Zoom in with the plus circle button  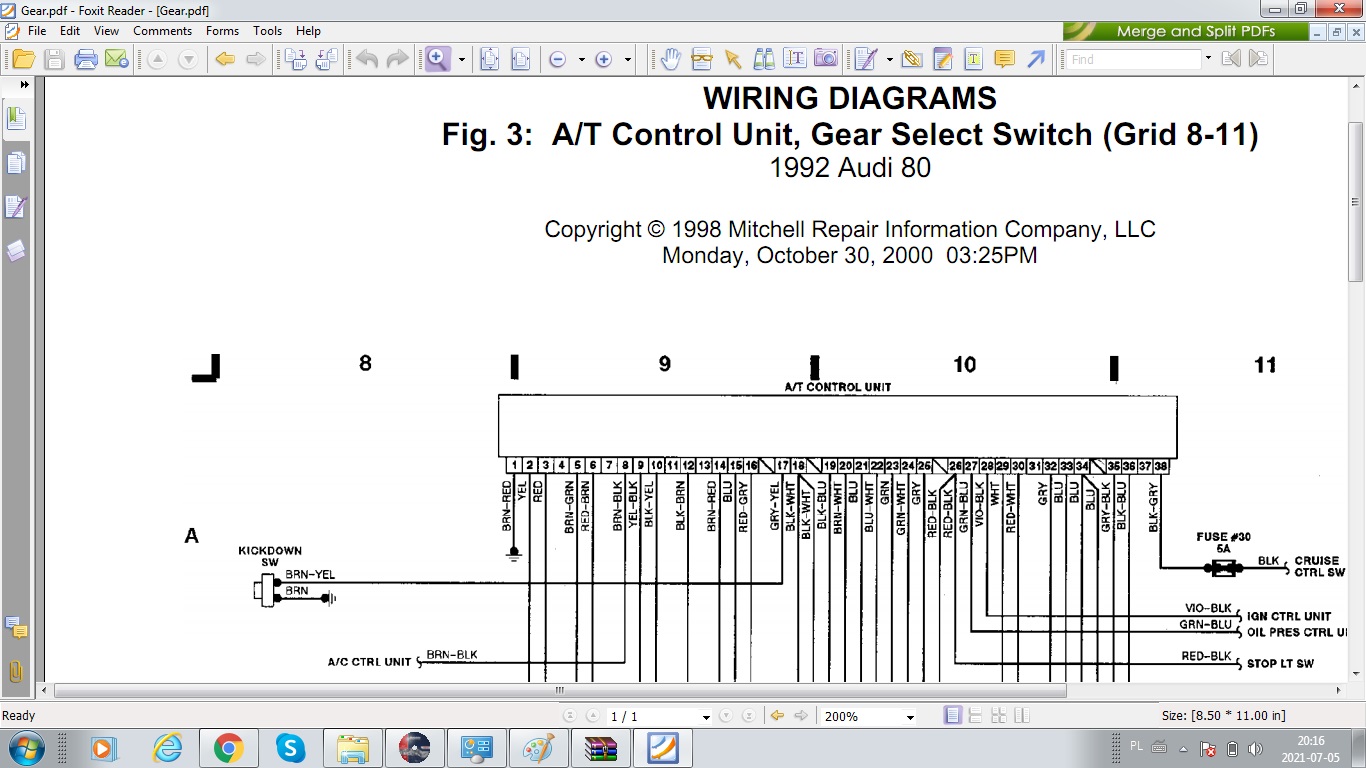(x=603, y=60)
